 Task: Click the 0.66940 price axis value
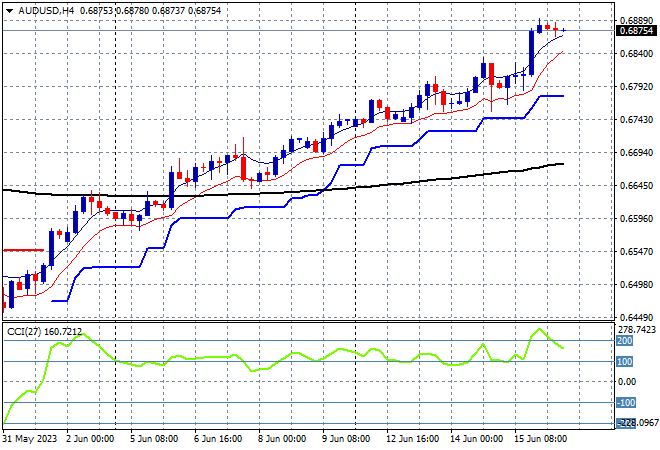coord(636,152)
